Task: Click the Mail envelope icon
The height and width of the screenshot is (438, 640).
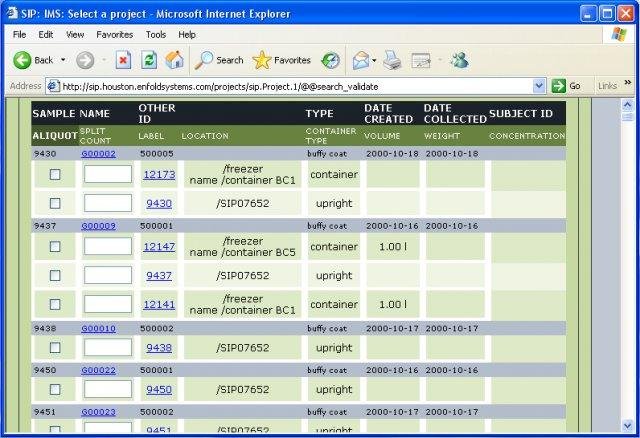Action: (359, 60)
